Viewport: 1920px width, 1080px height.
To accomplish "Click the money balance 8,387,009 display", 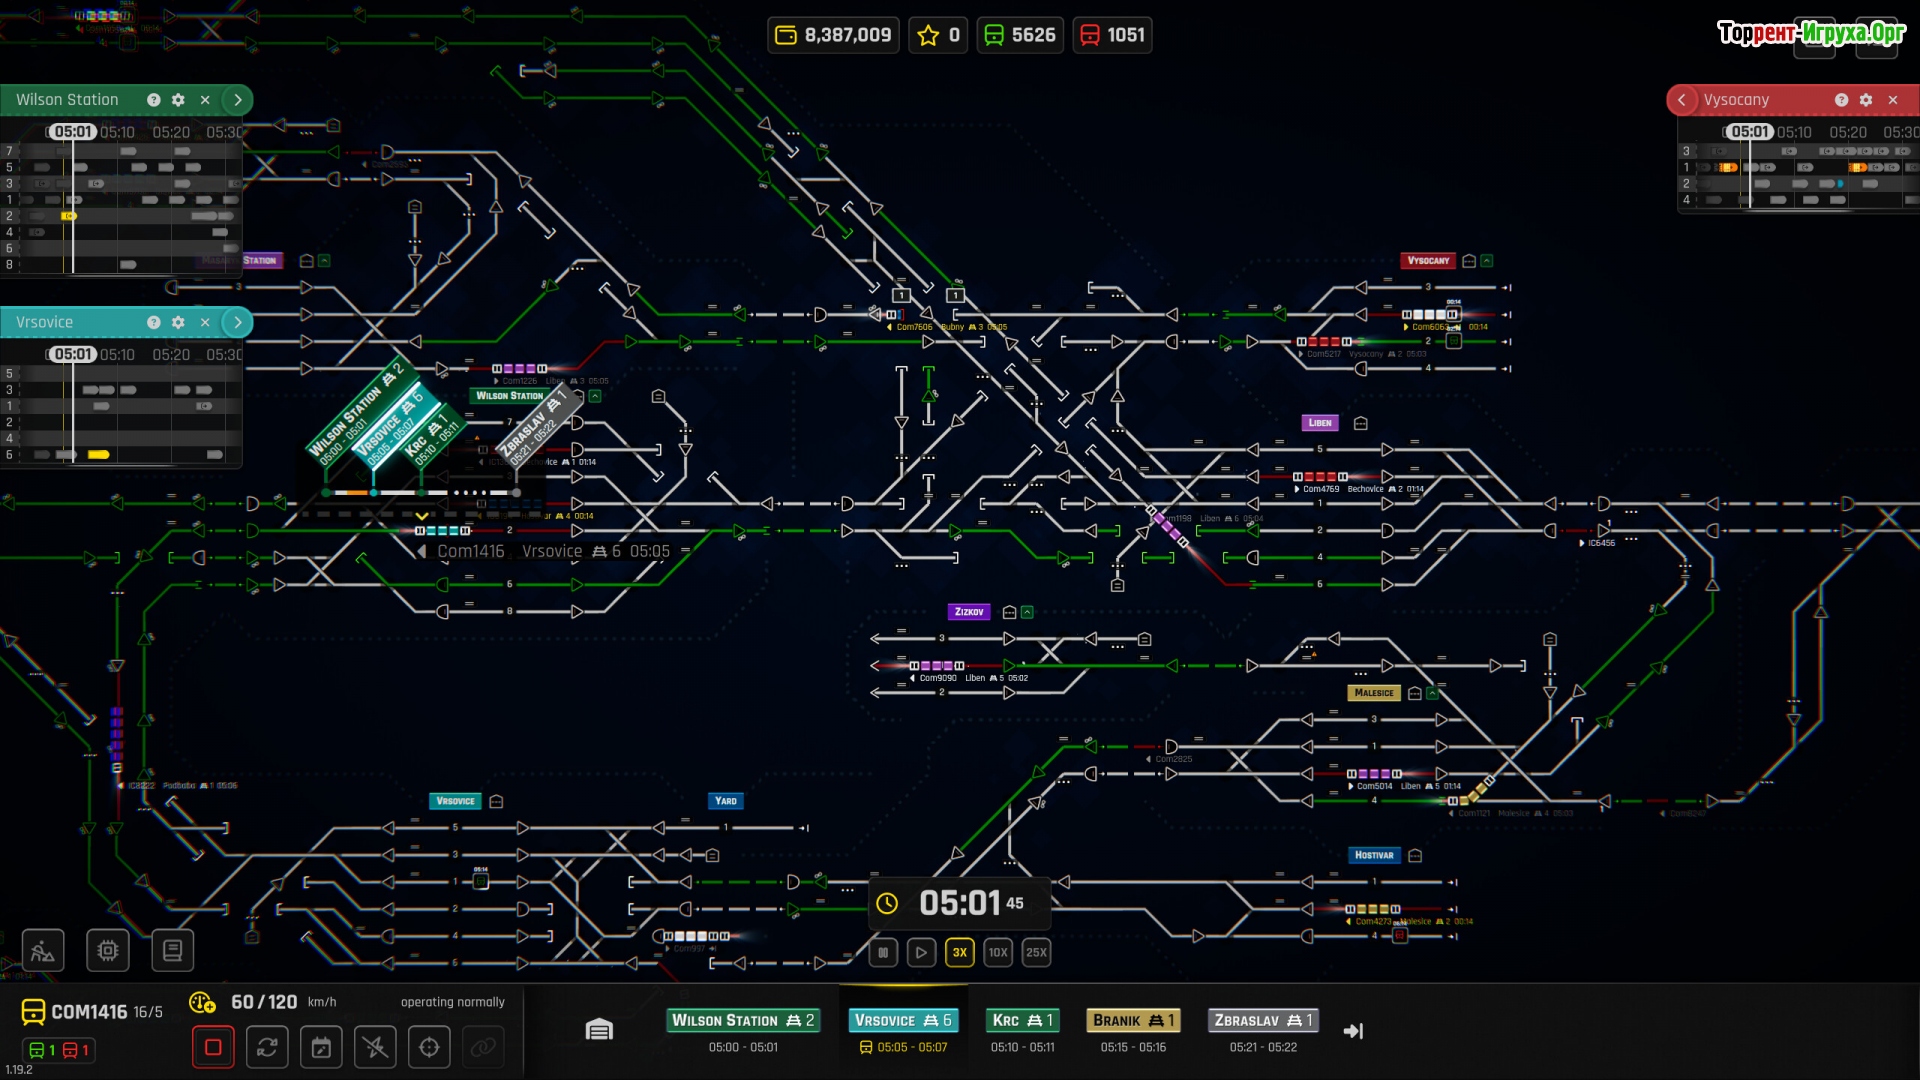I will [x=834, y=35].
